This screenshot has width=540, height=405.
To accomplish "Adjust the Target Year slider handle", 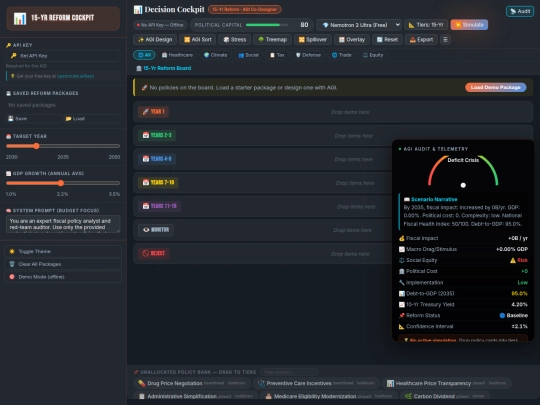I will pyautogui.click(x=36, y=146).
